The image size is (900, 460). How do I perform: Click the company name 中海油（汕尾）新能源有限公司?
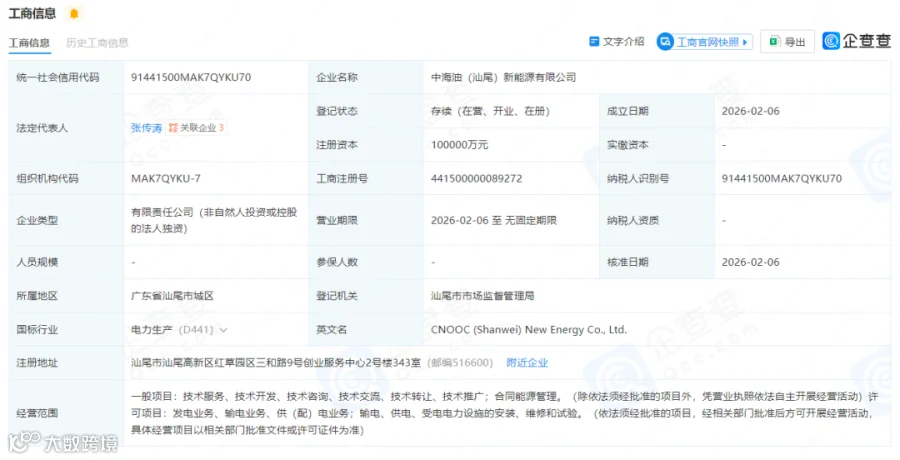tap(503, 77)
